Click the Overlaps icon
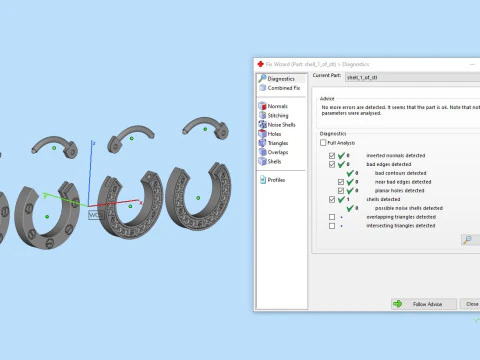The width and height of the screenshot is (480, 360). [262, 152]
